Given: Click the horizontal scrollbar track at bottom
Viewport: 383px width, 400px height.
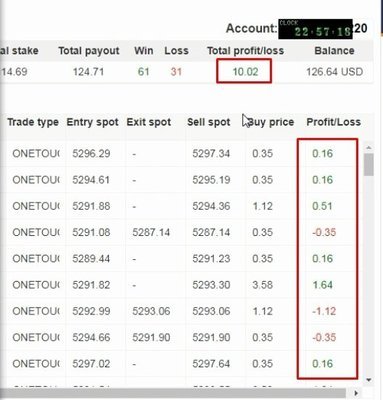Looking at the screenshot, I should [x=173, y=393].
